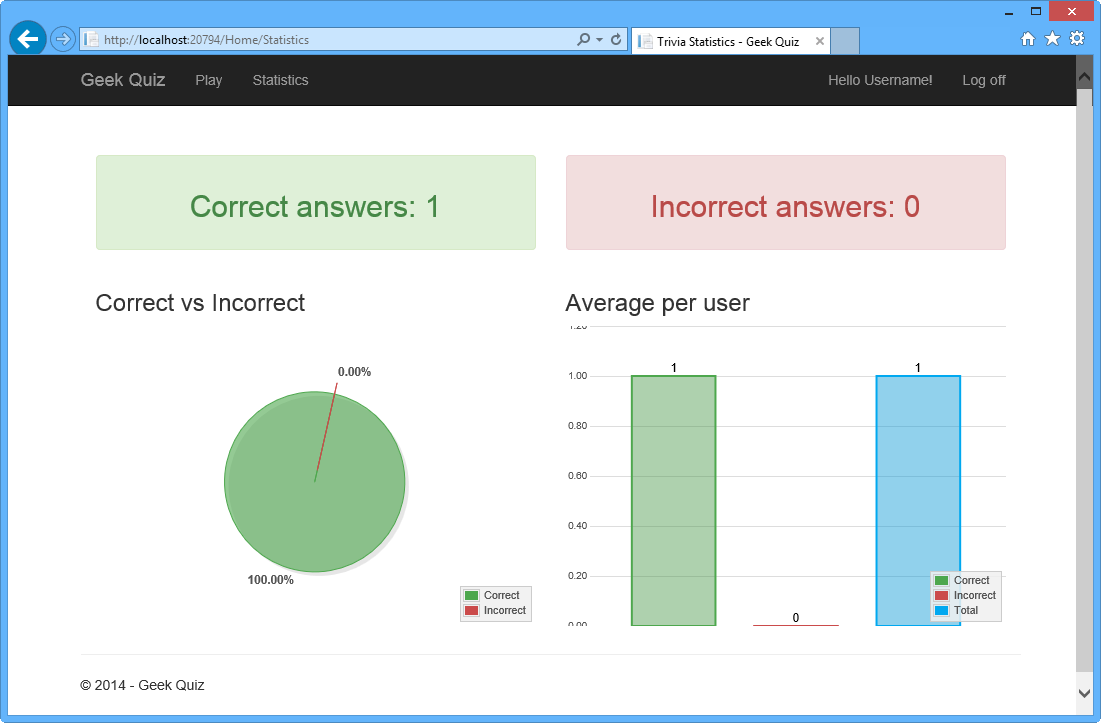Open the Play page from the navbar

point(208,80)
